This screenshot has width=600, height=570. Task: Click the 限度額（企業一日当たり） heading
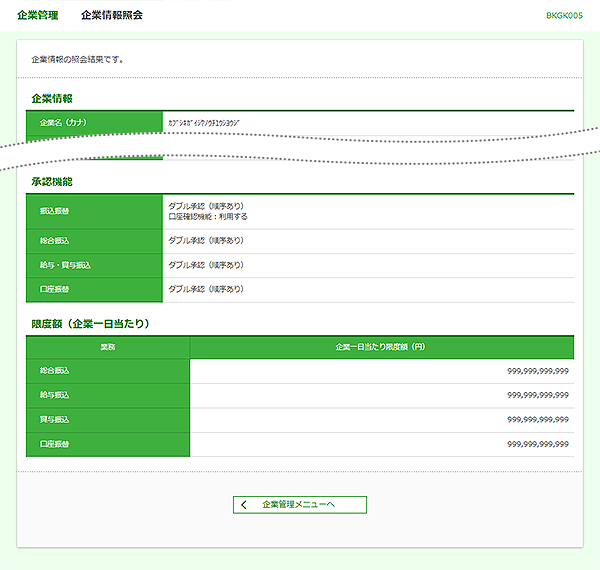pos(90,324)
